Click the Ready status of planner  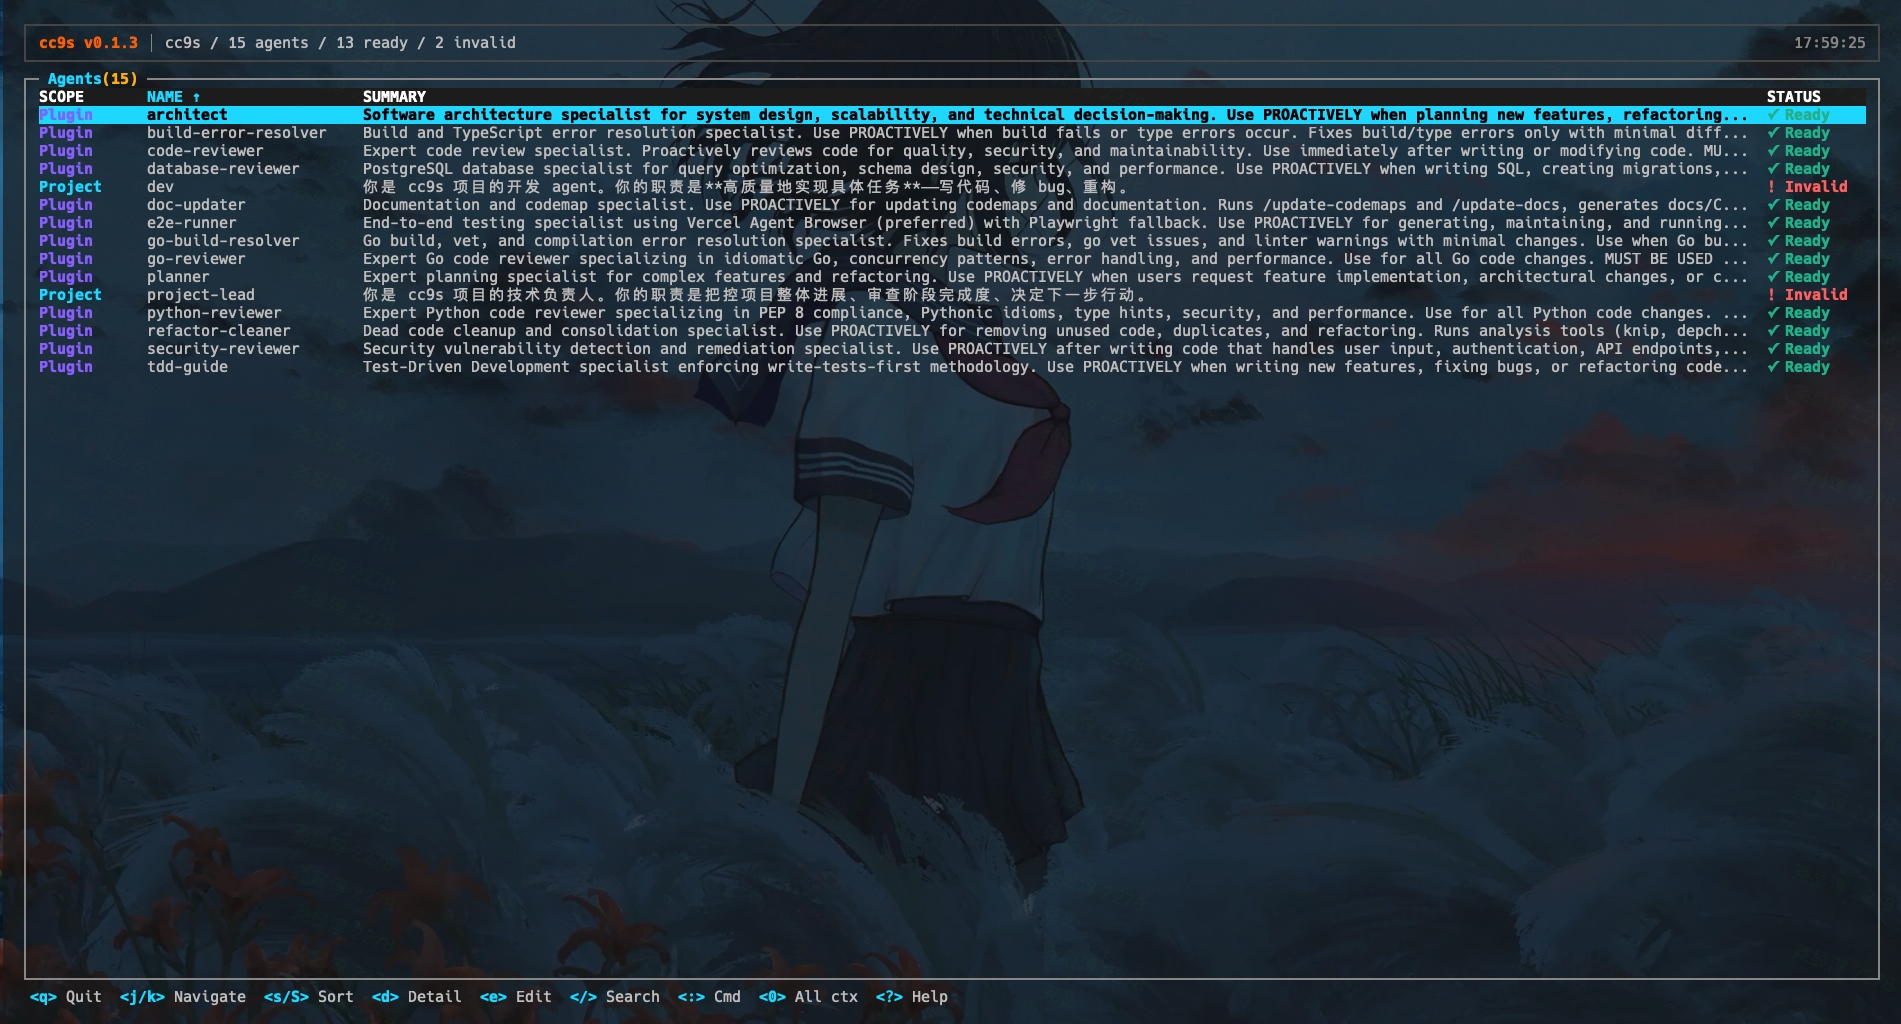tap(1798, 277)
